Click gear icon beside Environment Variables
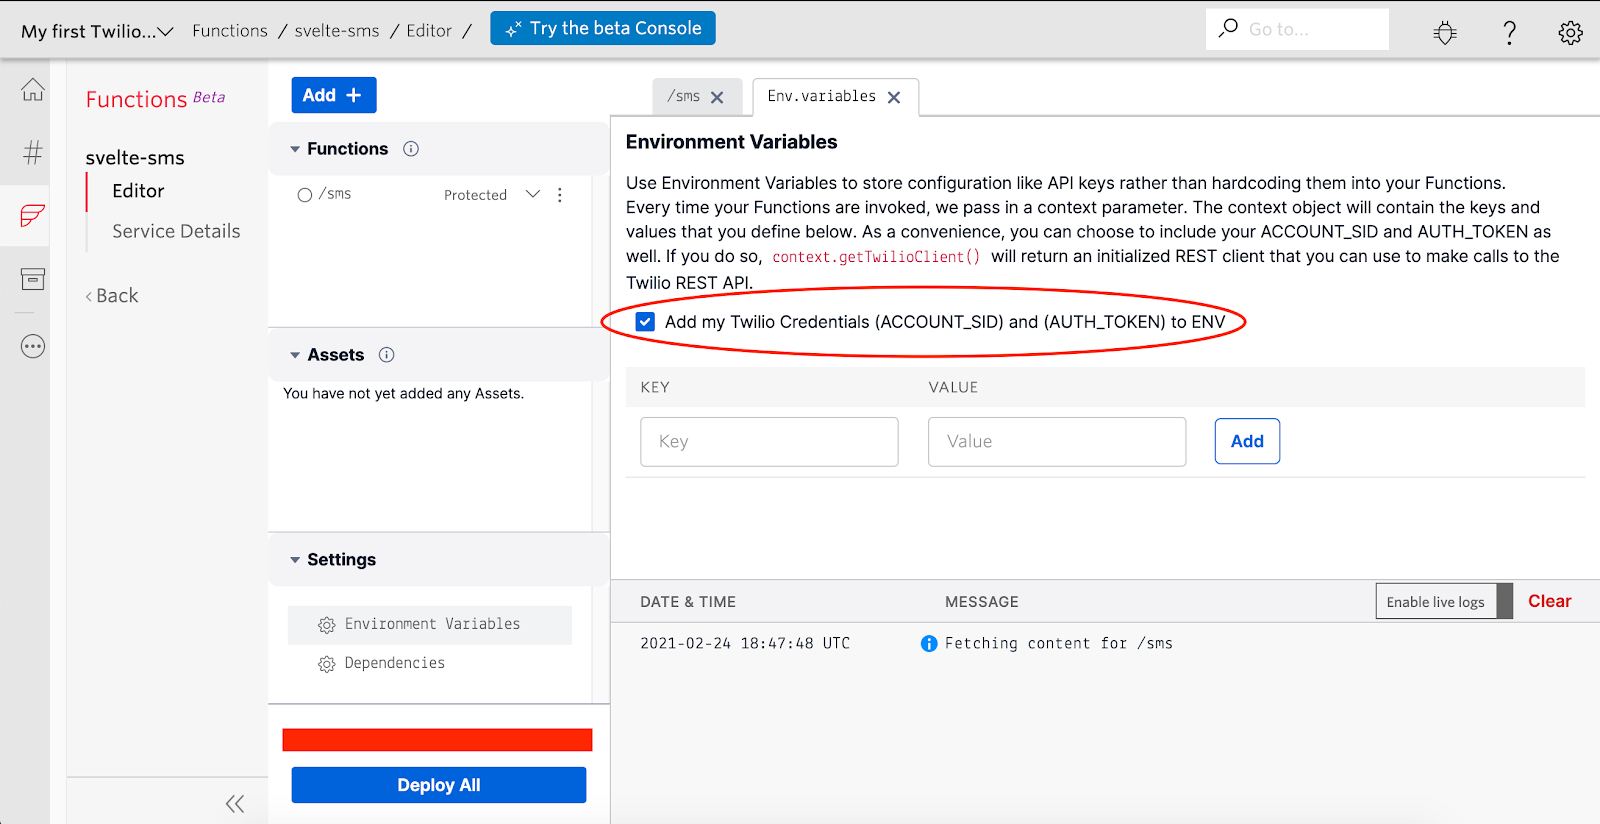The height and width of the screenshot is (824, 1600). coord(326,625)
